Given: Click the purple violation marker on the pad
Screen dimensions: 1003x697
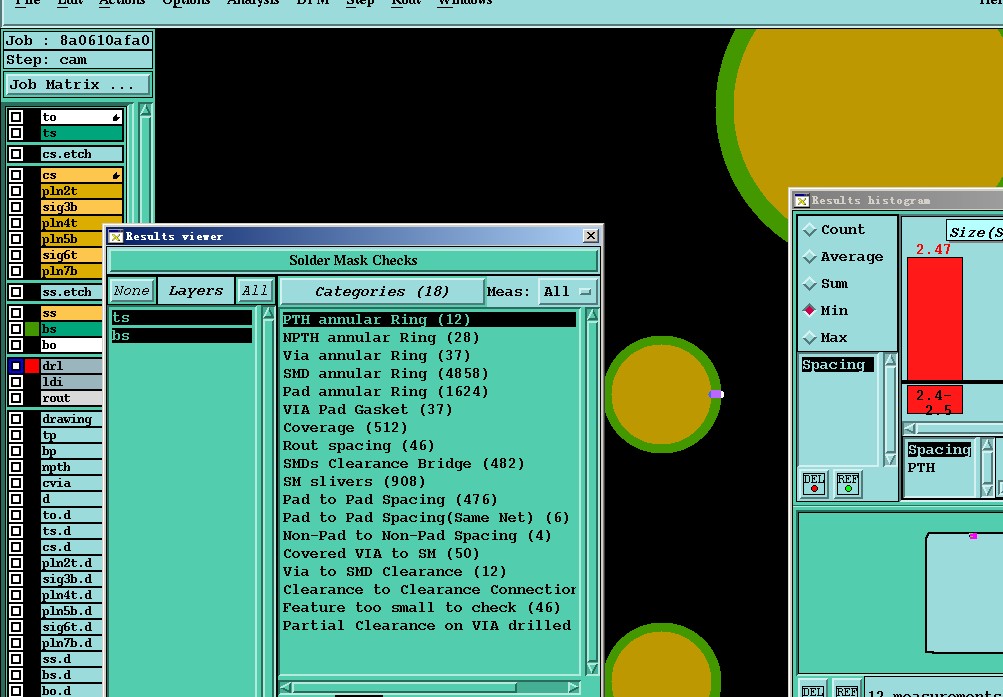Looking at the screenshot, I should (716, 395).
